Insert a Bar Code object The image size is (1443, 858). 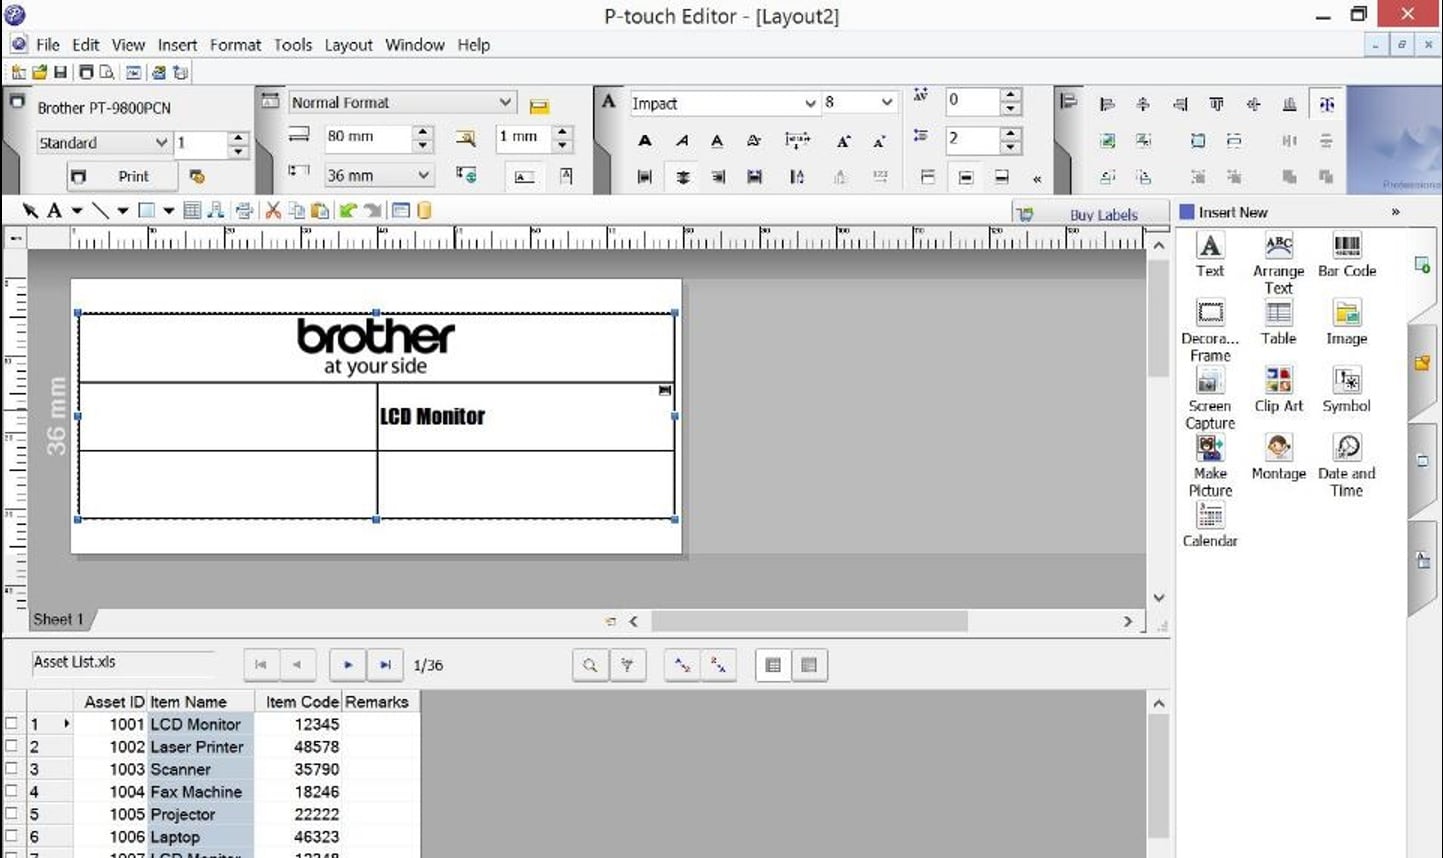1347,255
